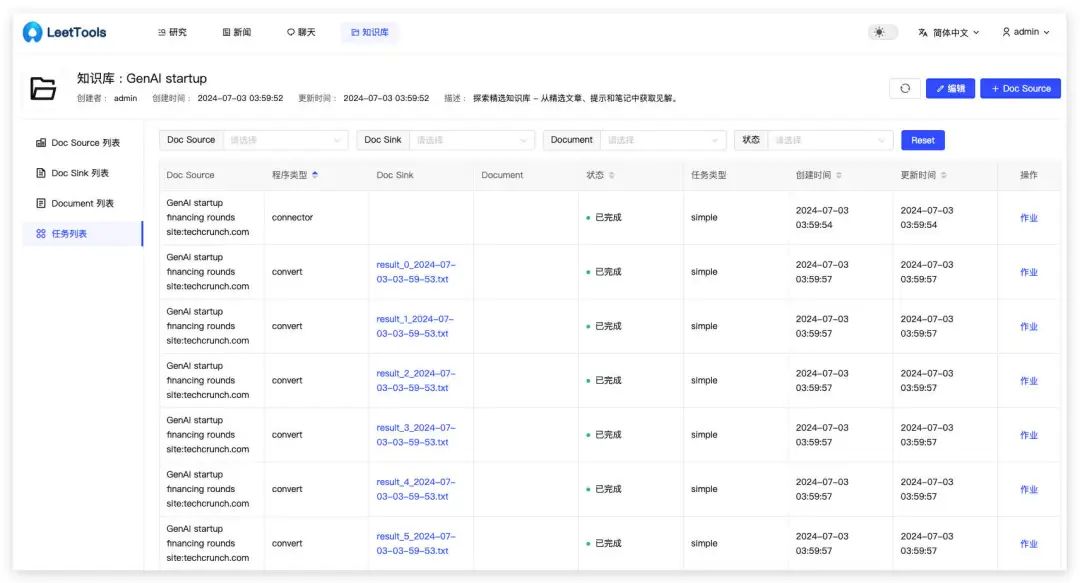Open the admin account dropdown
The height and width of the screenshot is (583, 1080).
(1026, 32)
